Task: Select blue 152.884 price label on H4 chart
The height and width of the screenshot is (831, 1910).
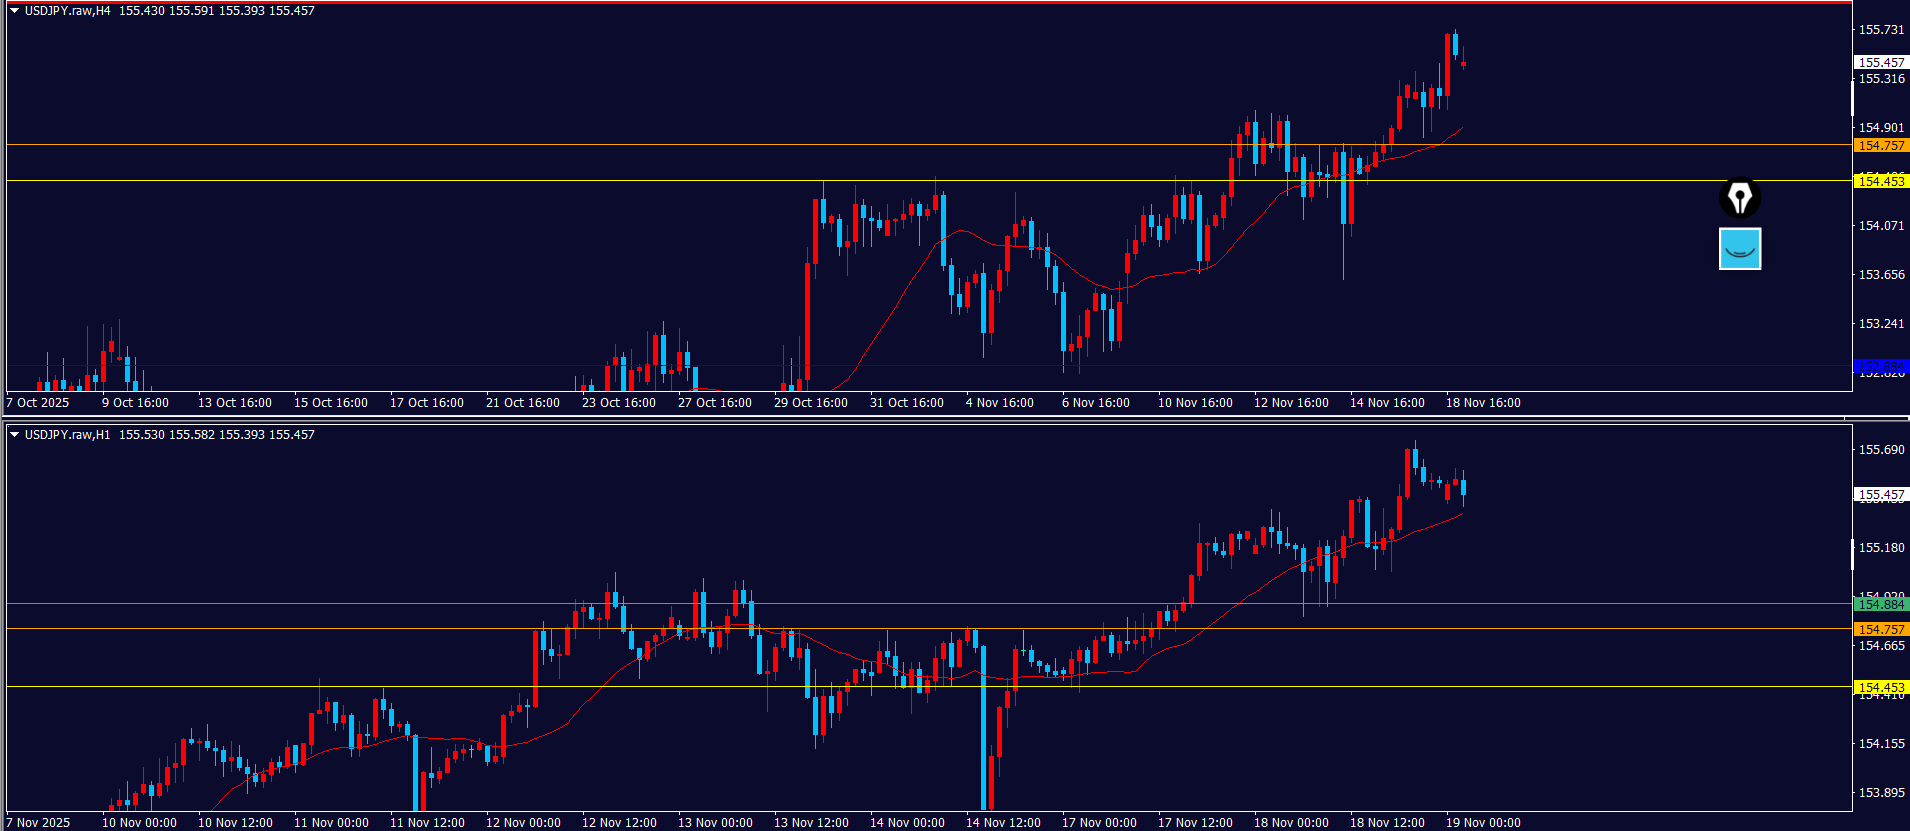Action: point(1881,367)
